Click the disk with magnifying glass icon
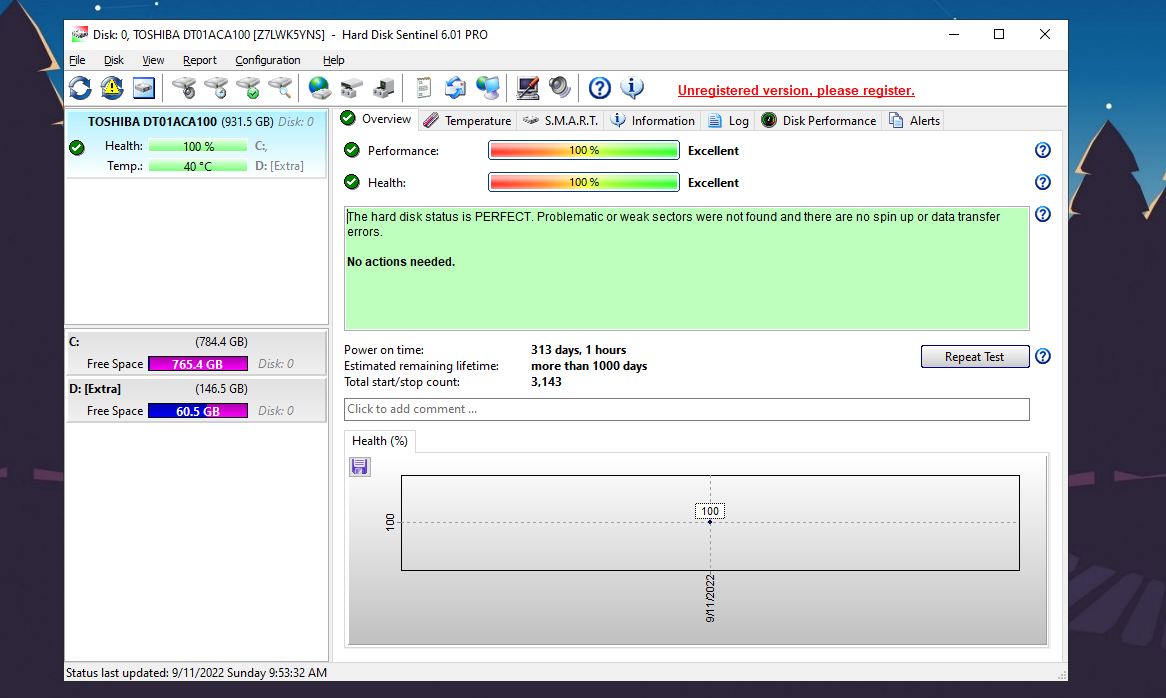 click(x=280, y=88)
